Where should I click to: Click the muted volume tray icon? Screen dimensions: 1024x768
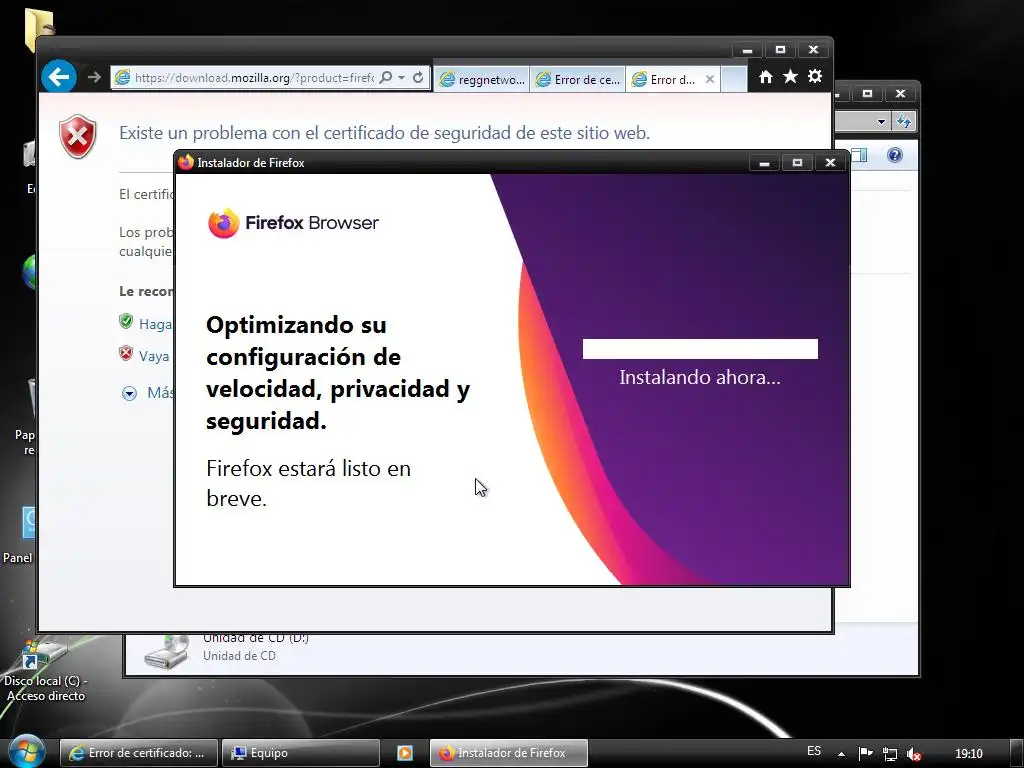click(914, 754)
